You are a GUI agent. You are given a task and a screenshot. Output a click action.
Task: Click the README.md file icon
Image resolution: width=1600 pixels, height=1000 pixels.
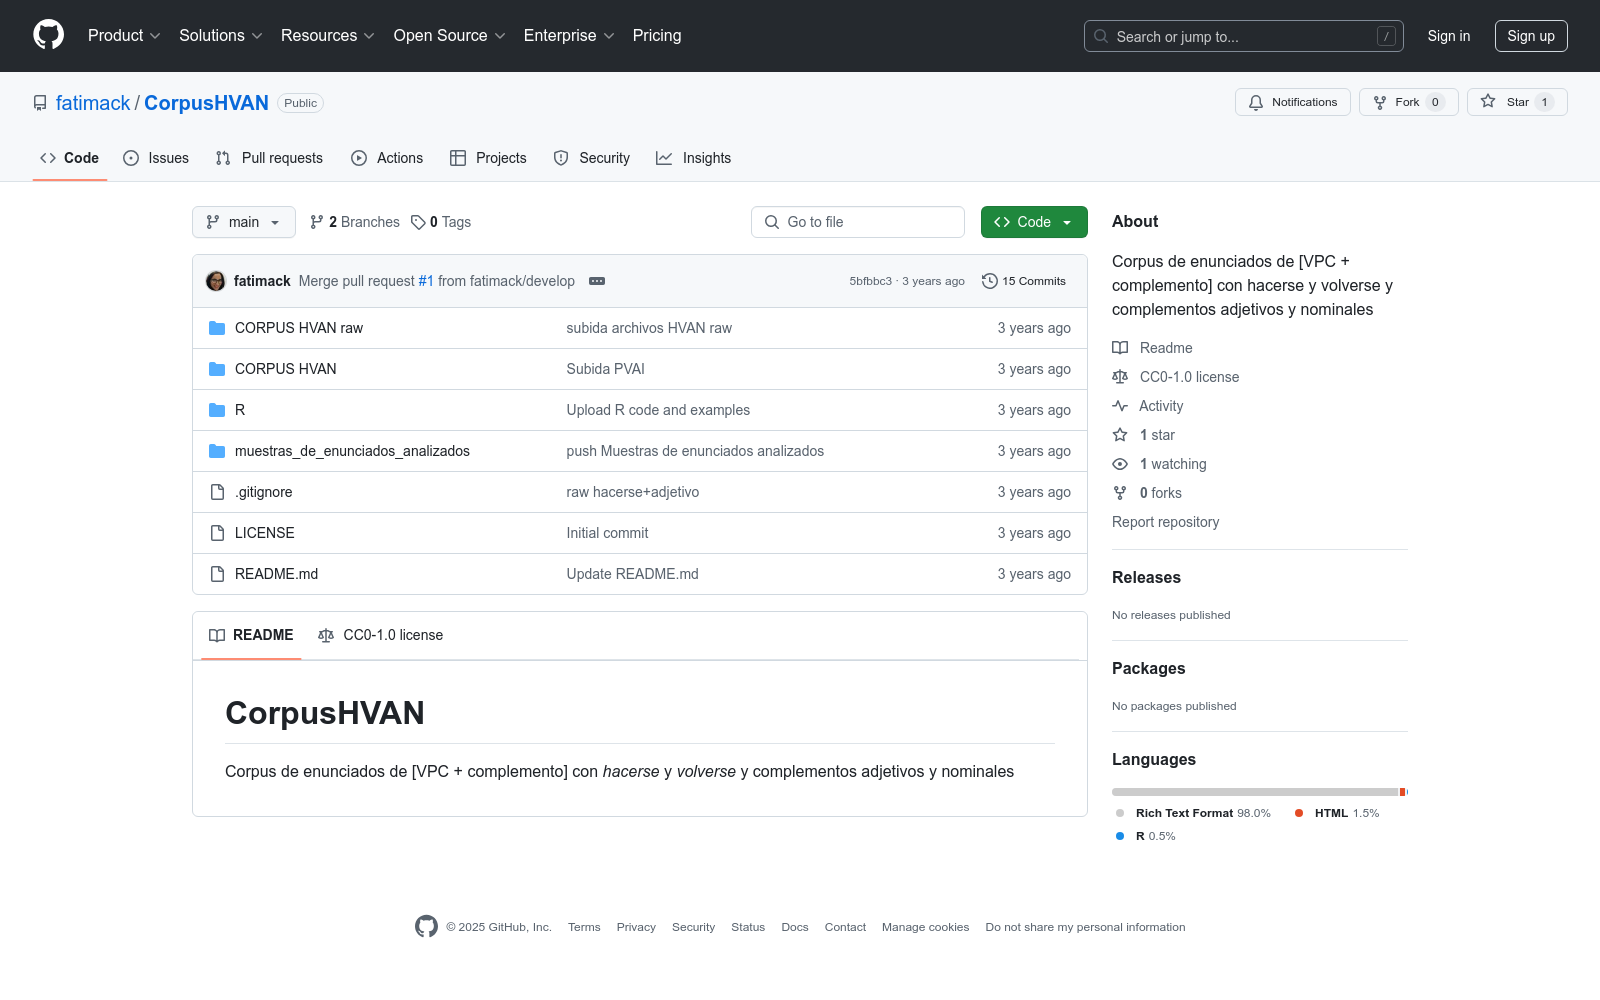(217, 574)
